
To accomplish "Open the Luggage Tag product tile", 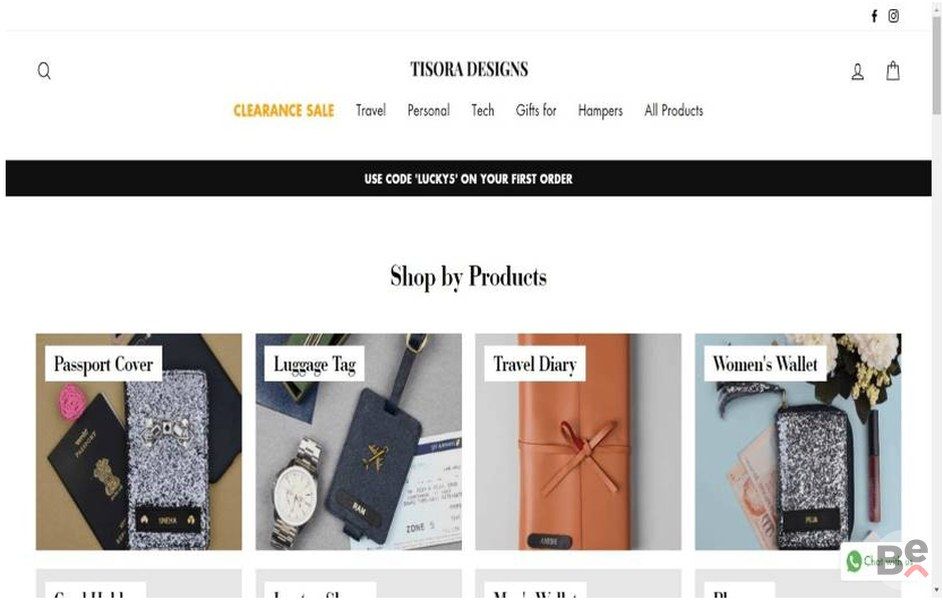I will coord(358,442).
